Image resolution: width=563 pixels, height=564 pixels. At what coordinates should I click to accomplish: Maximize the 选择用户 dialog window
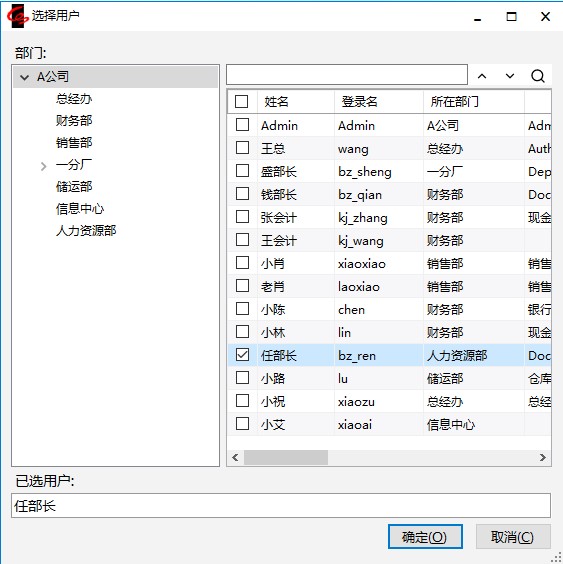[x=511, y=17]
